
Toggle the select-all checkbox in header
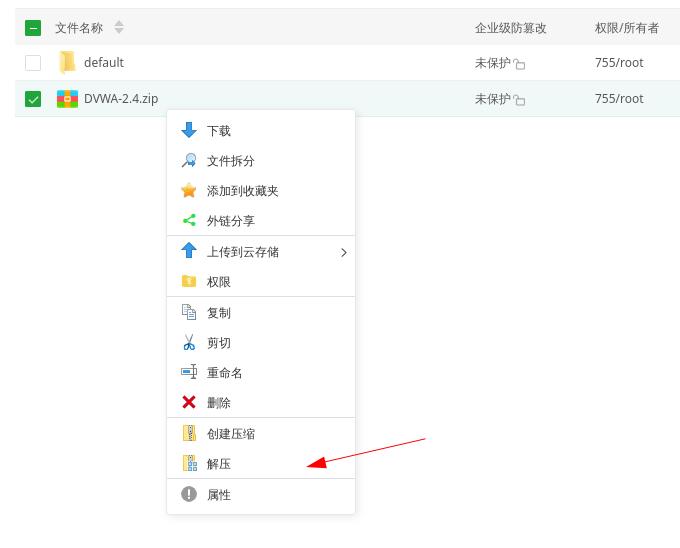(x=33, y=28)
